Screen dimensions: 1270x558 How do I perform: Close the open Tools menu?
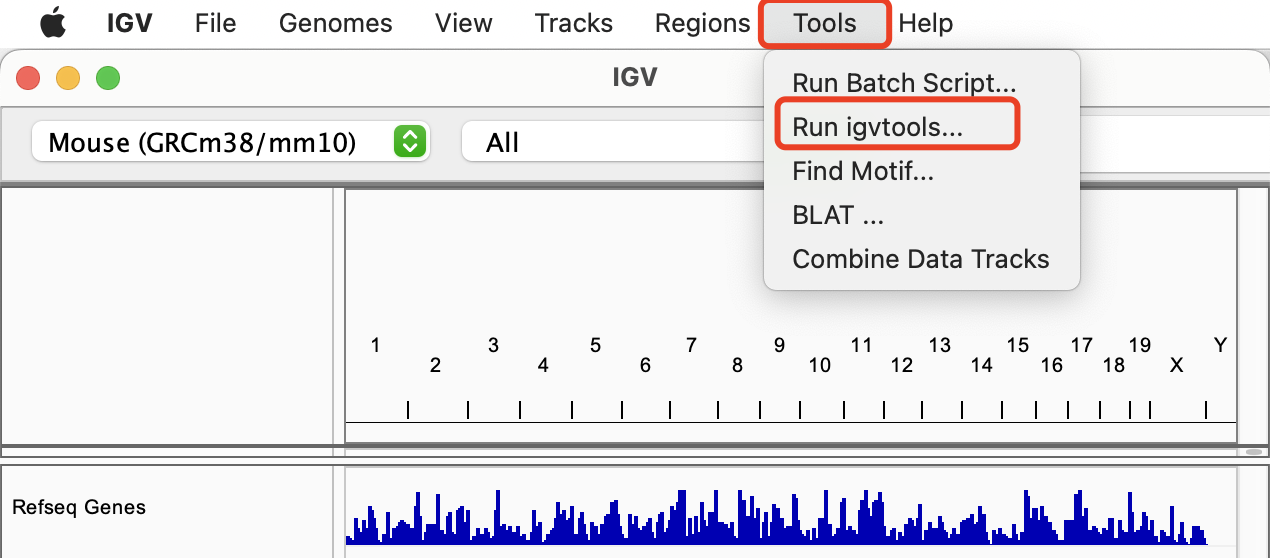825,23
